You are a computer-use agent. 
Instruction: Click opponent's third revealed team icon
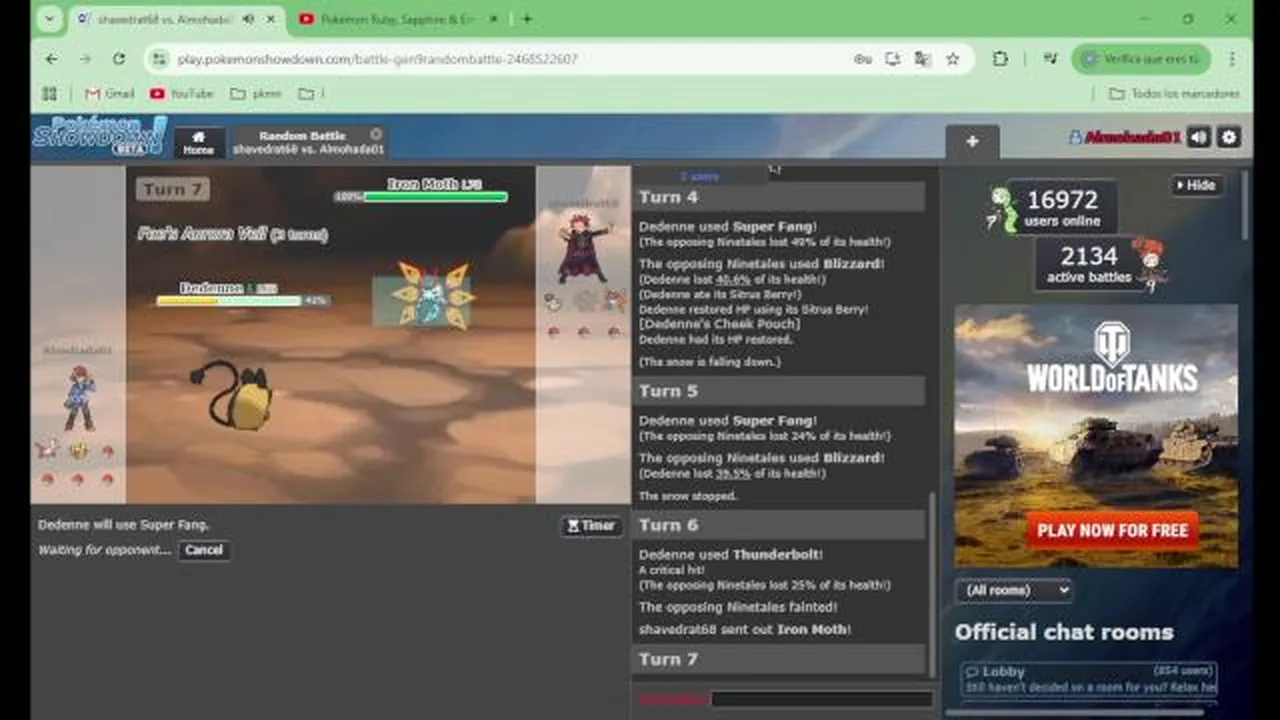(614, 300)
